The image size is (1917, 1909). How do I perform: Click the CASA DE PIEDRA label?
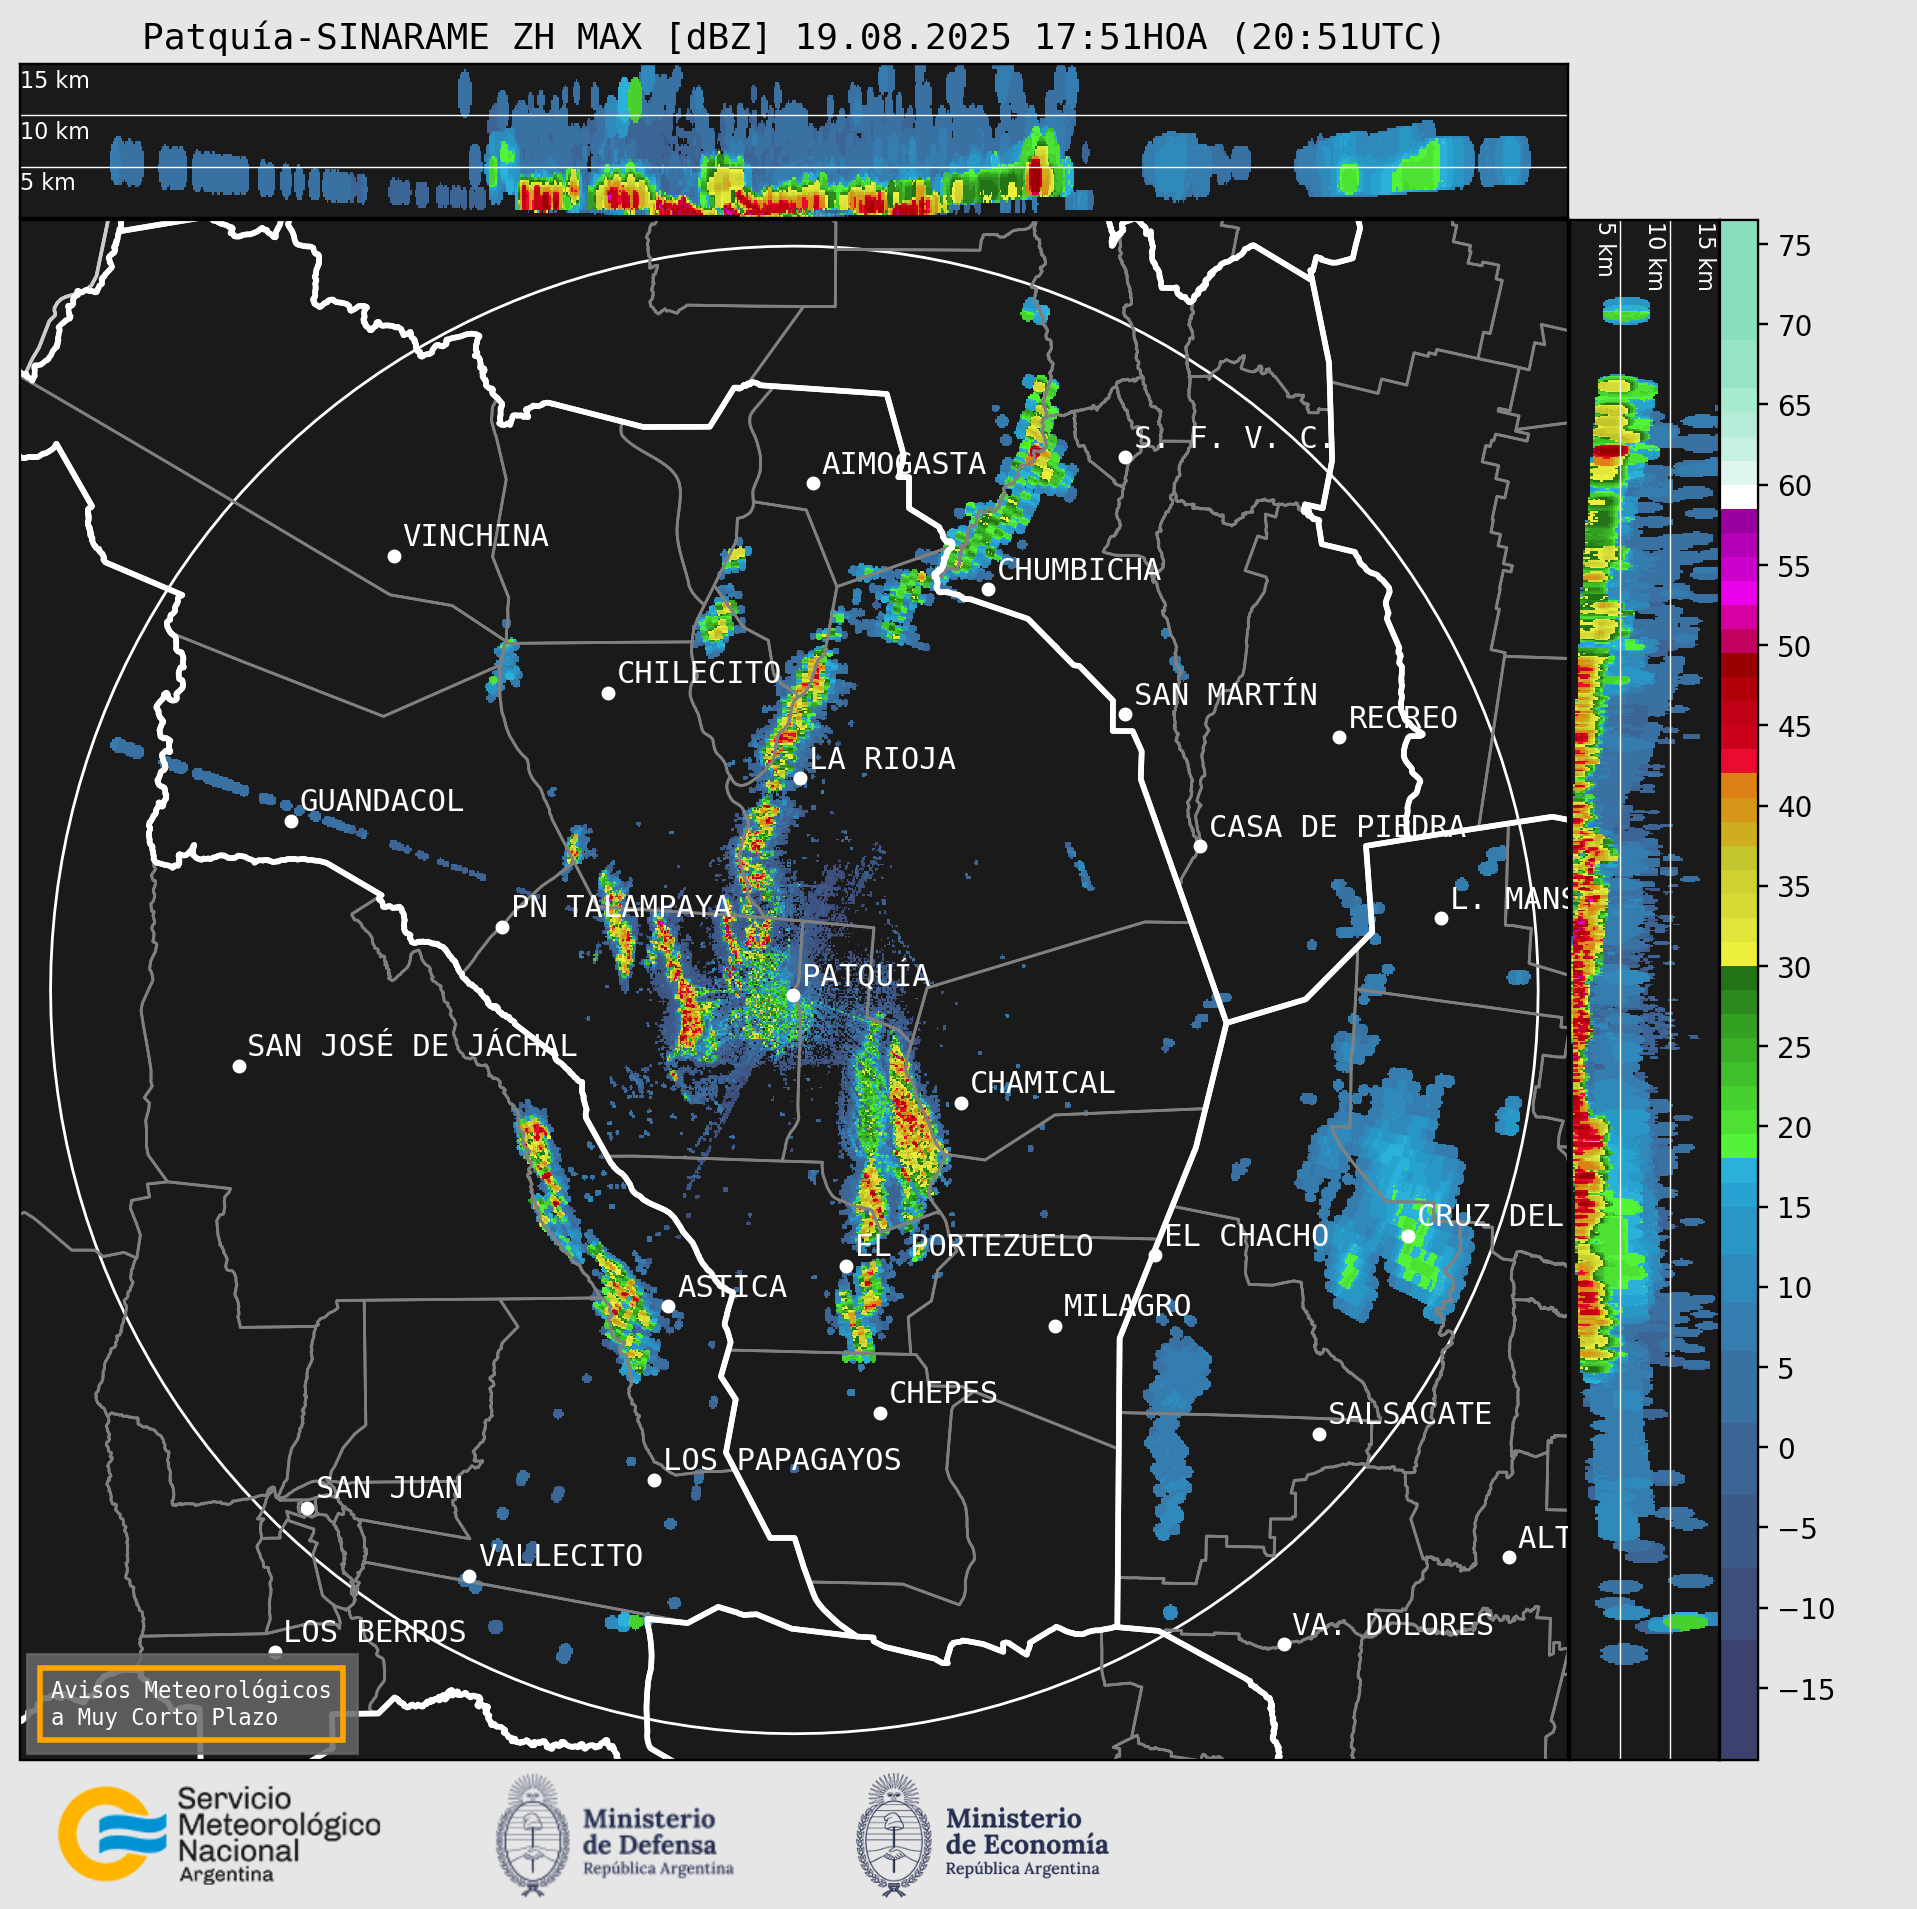point(1337,827)
